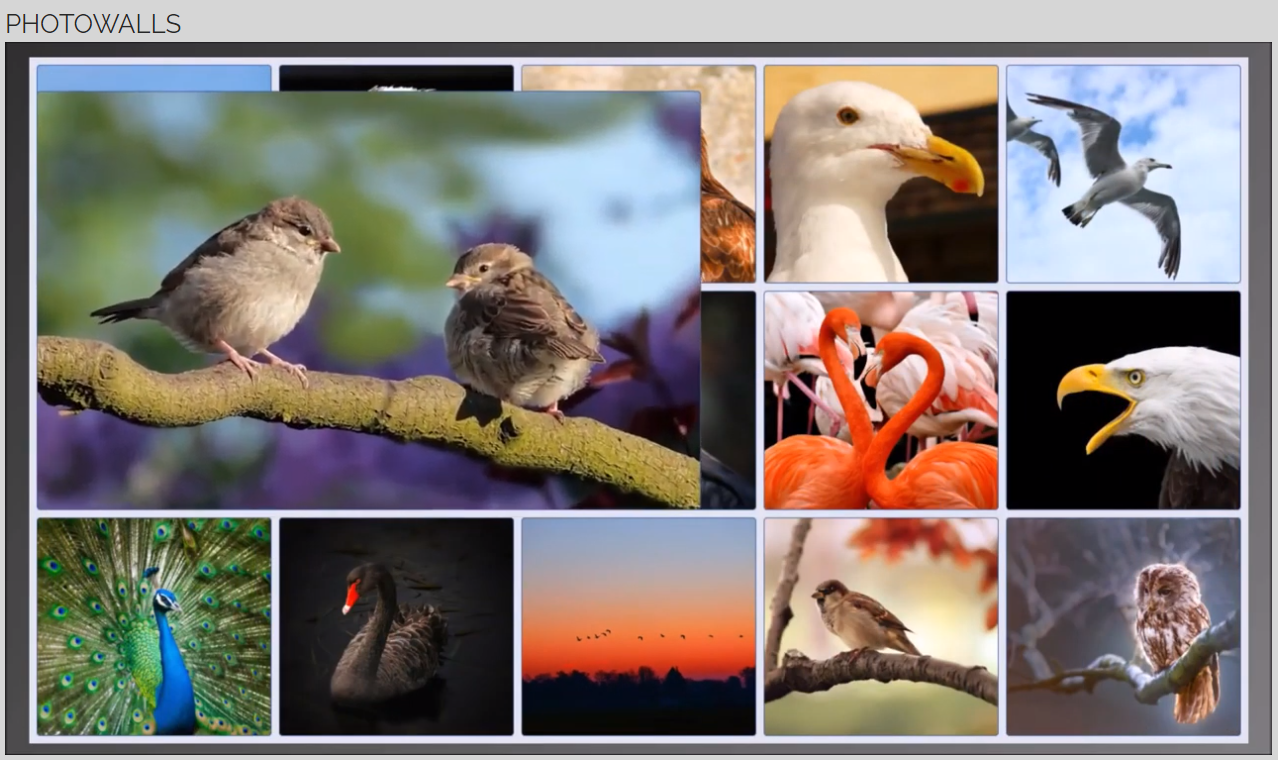This screenshot has width=1278, height=760.
Task: Open the seagull head close-up photo
Action: coord(881,174)
